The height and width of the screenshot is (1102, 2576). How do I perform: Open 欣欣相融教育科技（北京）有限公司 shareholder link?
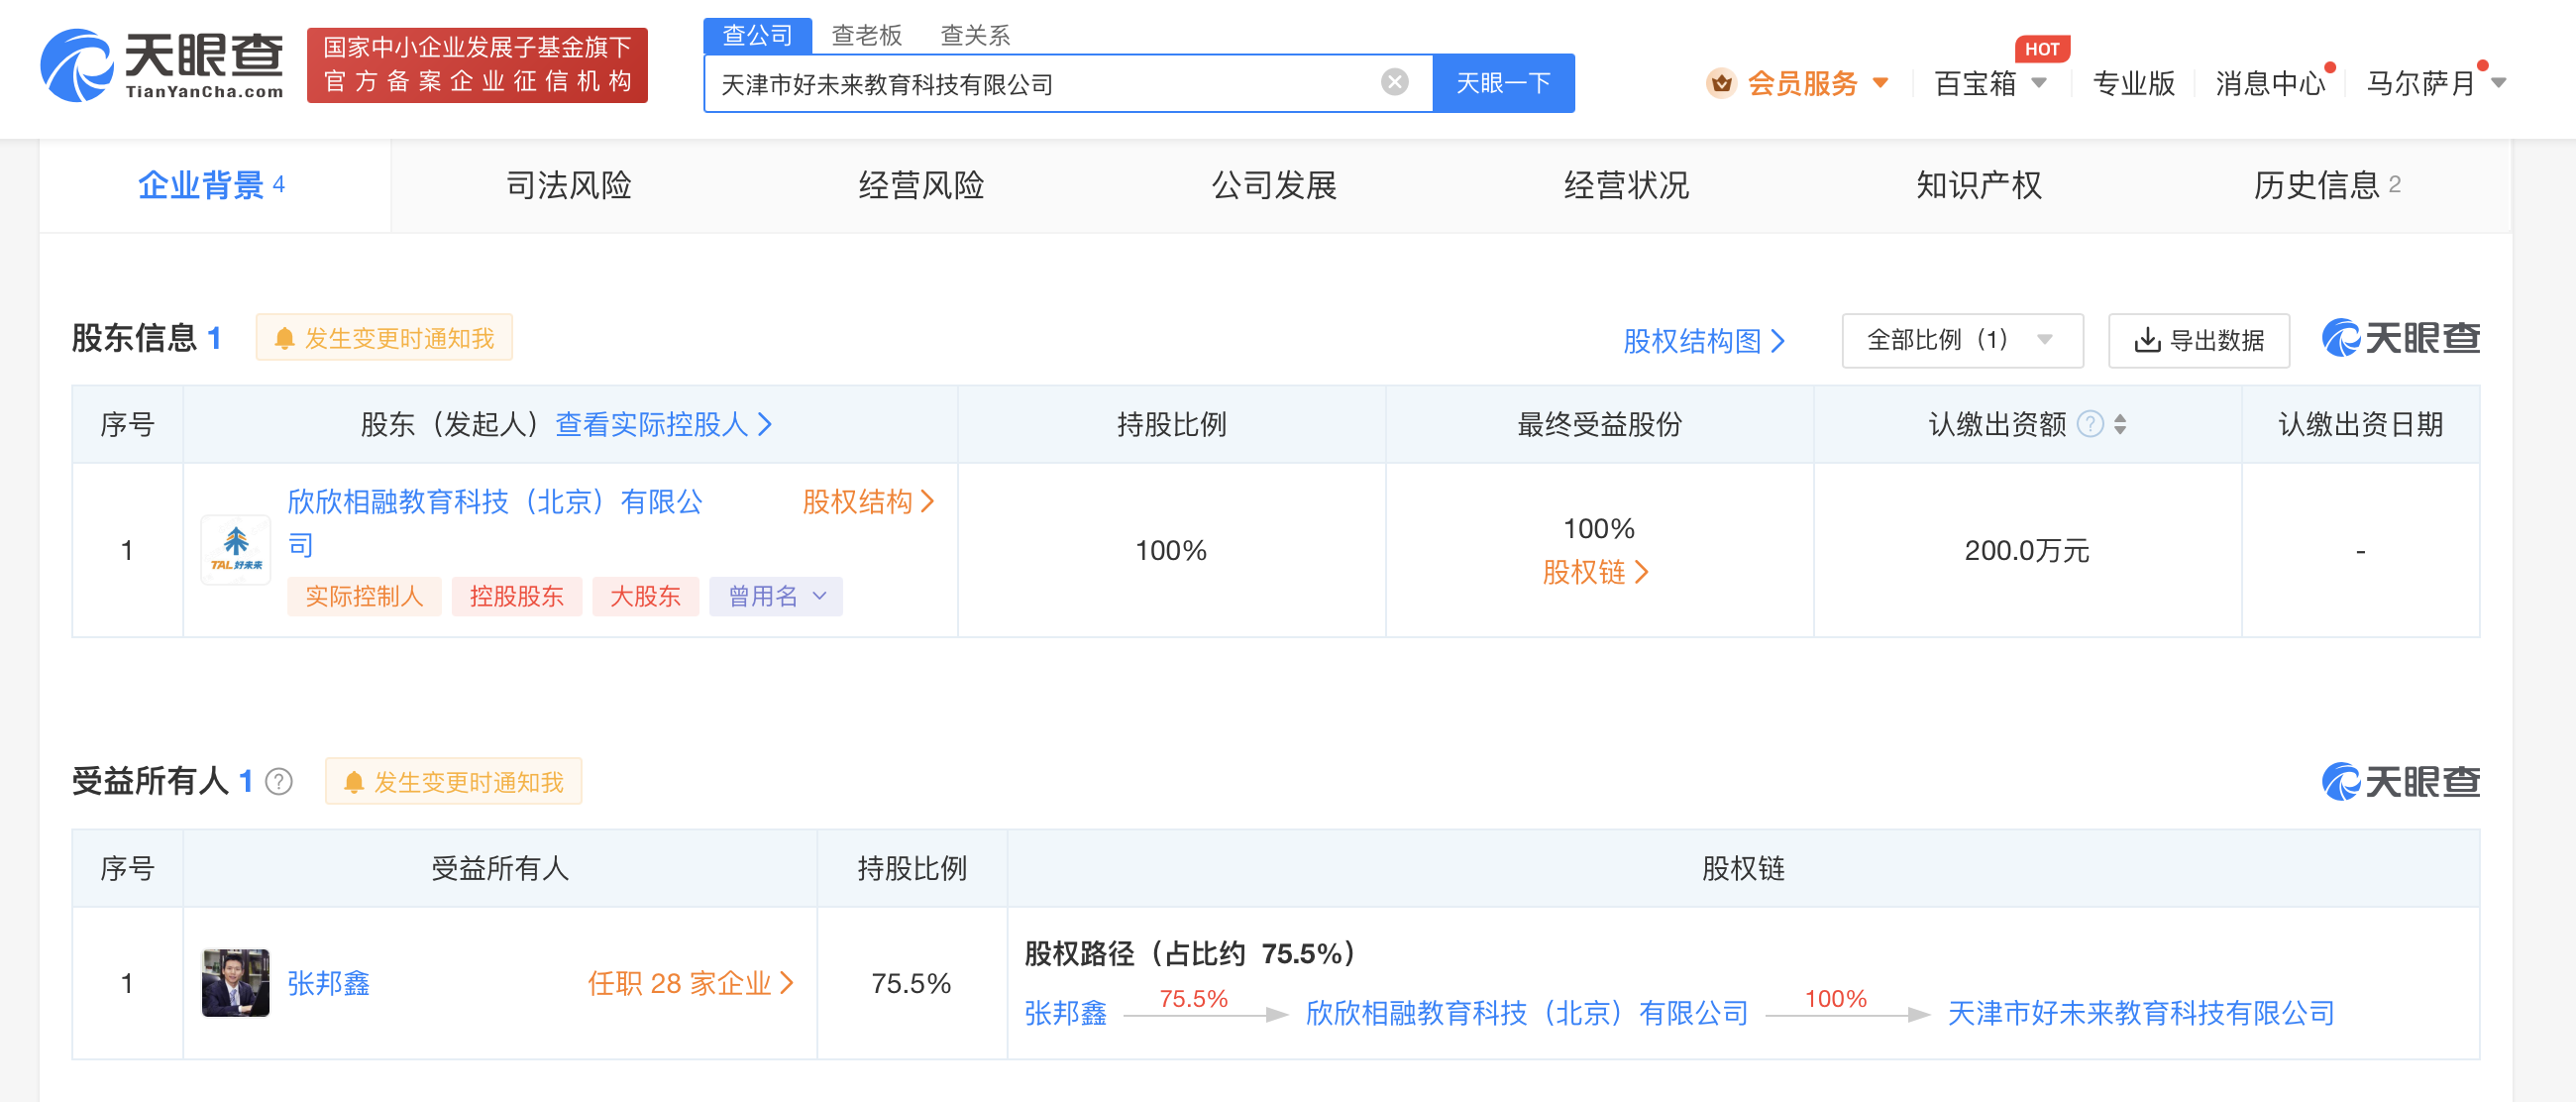[x=494, y=522]
